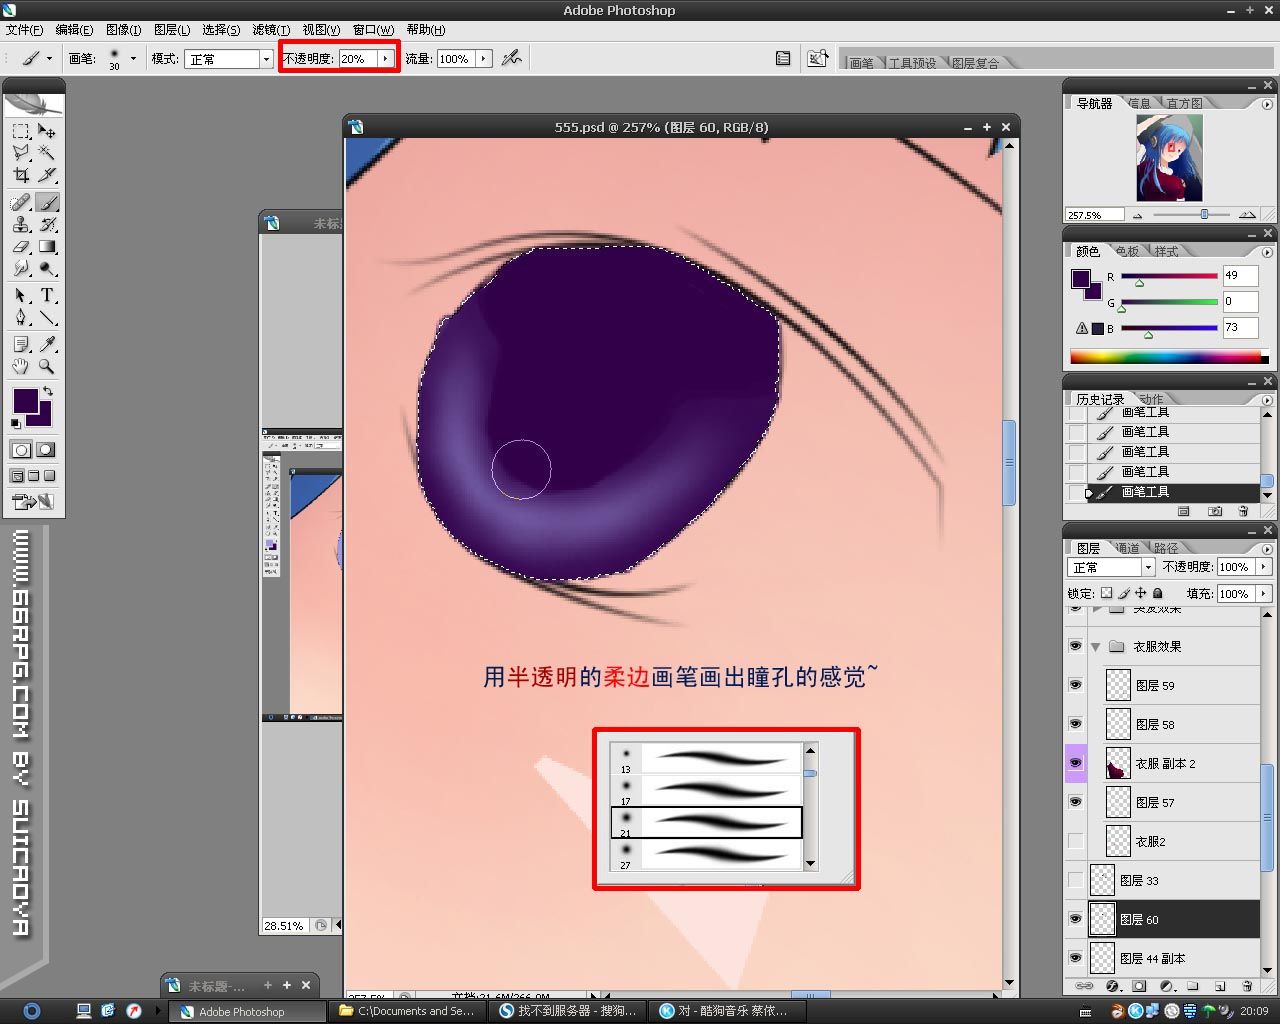Click the R value input field

(x=1240, y=275)
